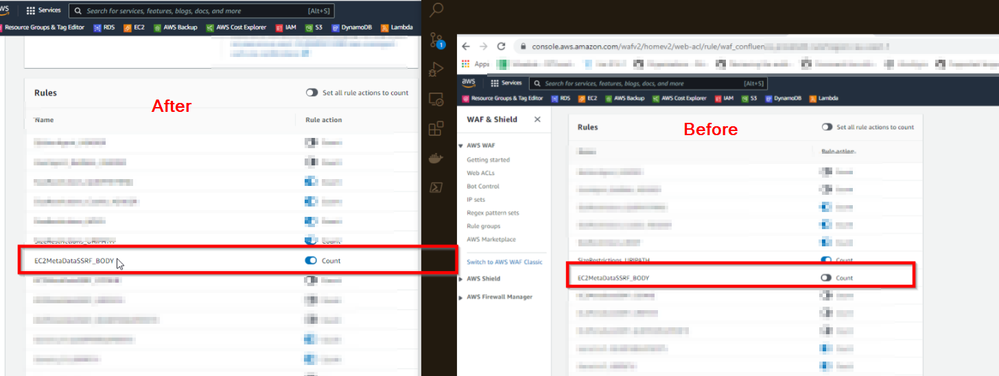This screenshot has width=999, height=376.
Task: Open AWS Cost Explorer shortcut in Before window
Action: click(679, 98)
